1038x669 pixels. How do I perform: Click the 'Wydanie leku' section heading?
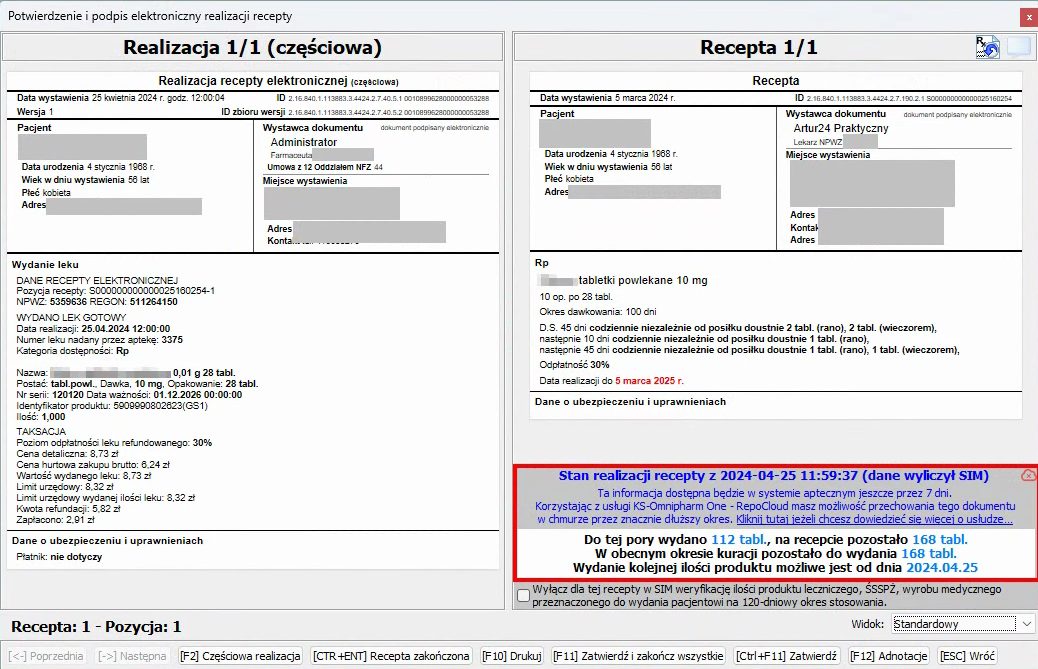(45, 265)
